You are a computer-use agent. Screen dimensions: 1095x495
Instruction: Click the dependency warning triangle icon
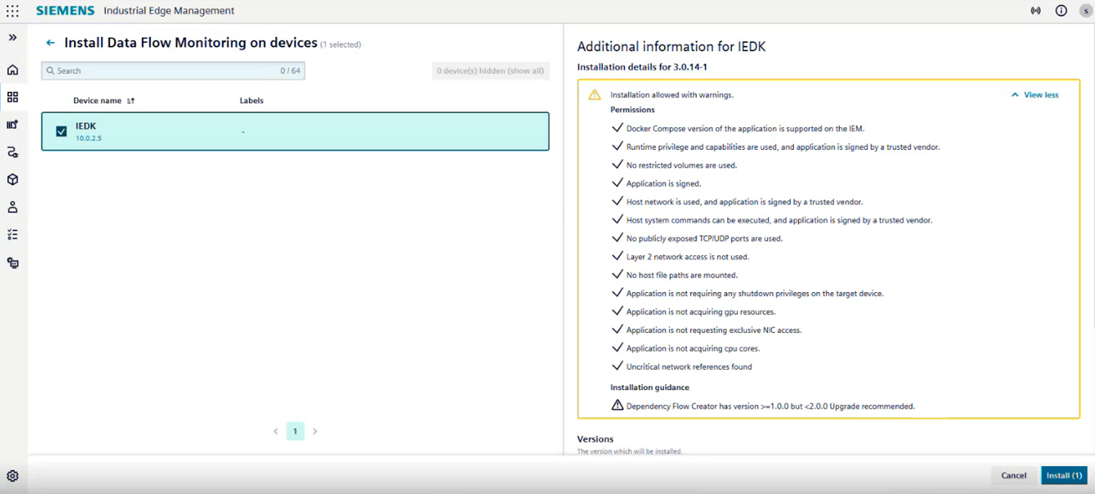click(617, 405)
